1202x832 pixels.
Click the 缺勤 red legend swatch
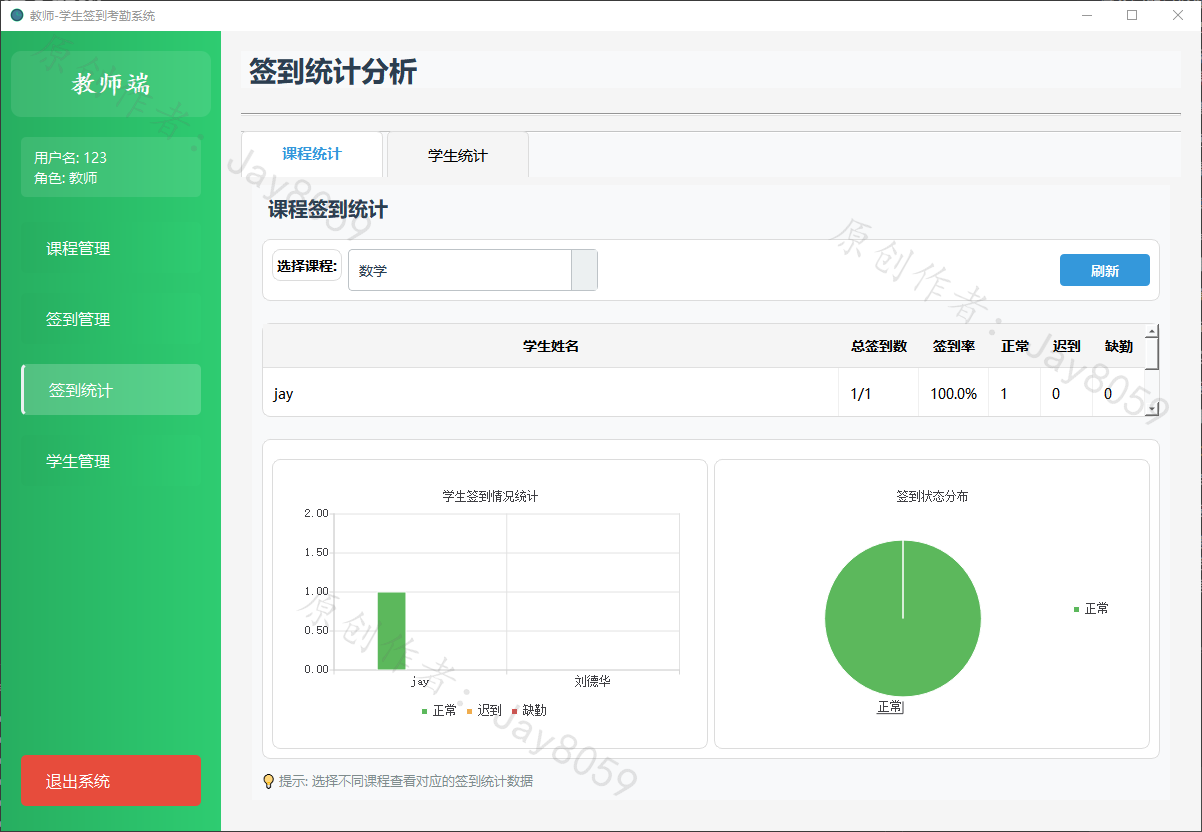pyautogui.click(x=514, y=711)
